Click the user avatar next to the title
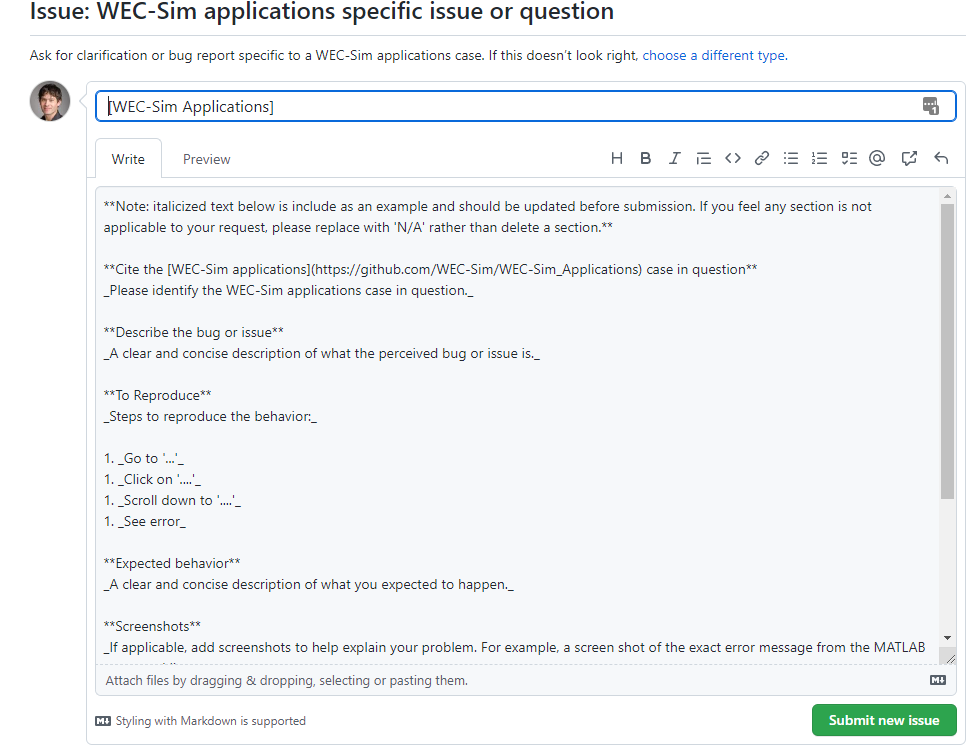977x750 pixels. coord(49,100)
